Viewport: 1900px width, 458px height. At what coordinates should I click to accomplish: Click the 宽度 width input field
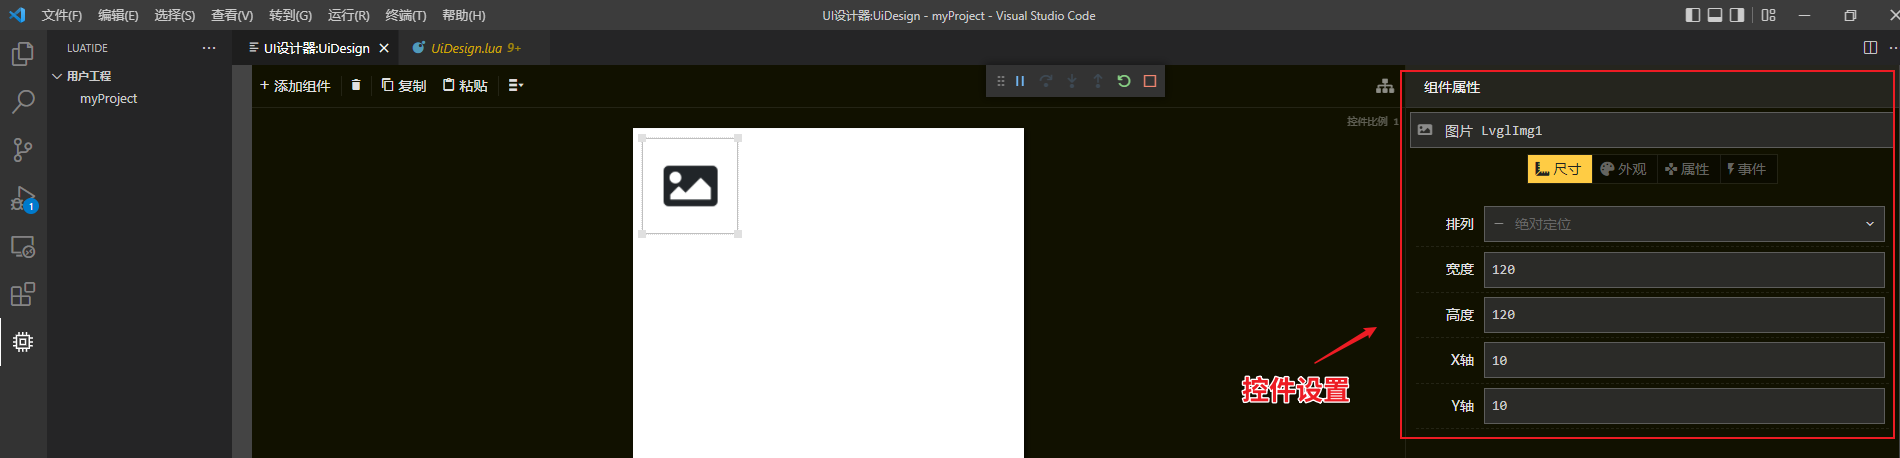[x=1683, y=270]
